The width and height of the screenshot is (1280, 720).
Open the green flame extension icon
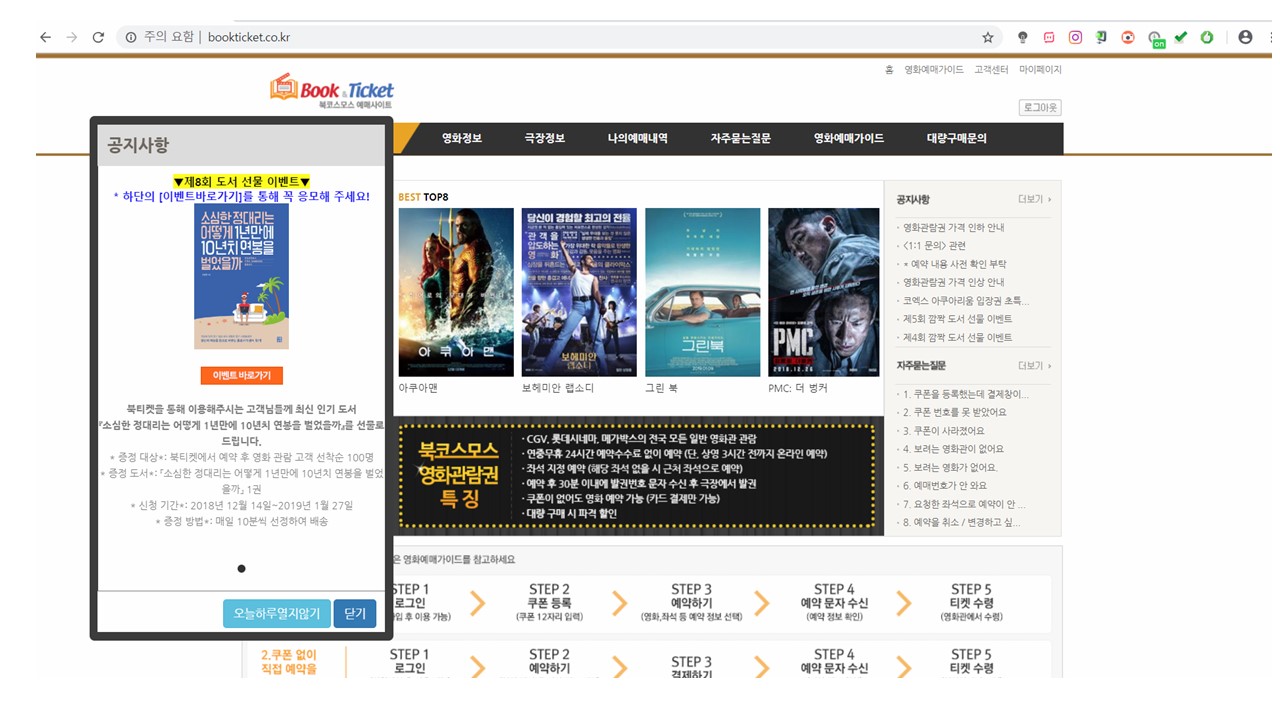pyautogui.click(x=1207, y=37)
